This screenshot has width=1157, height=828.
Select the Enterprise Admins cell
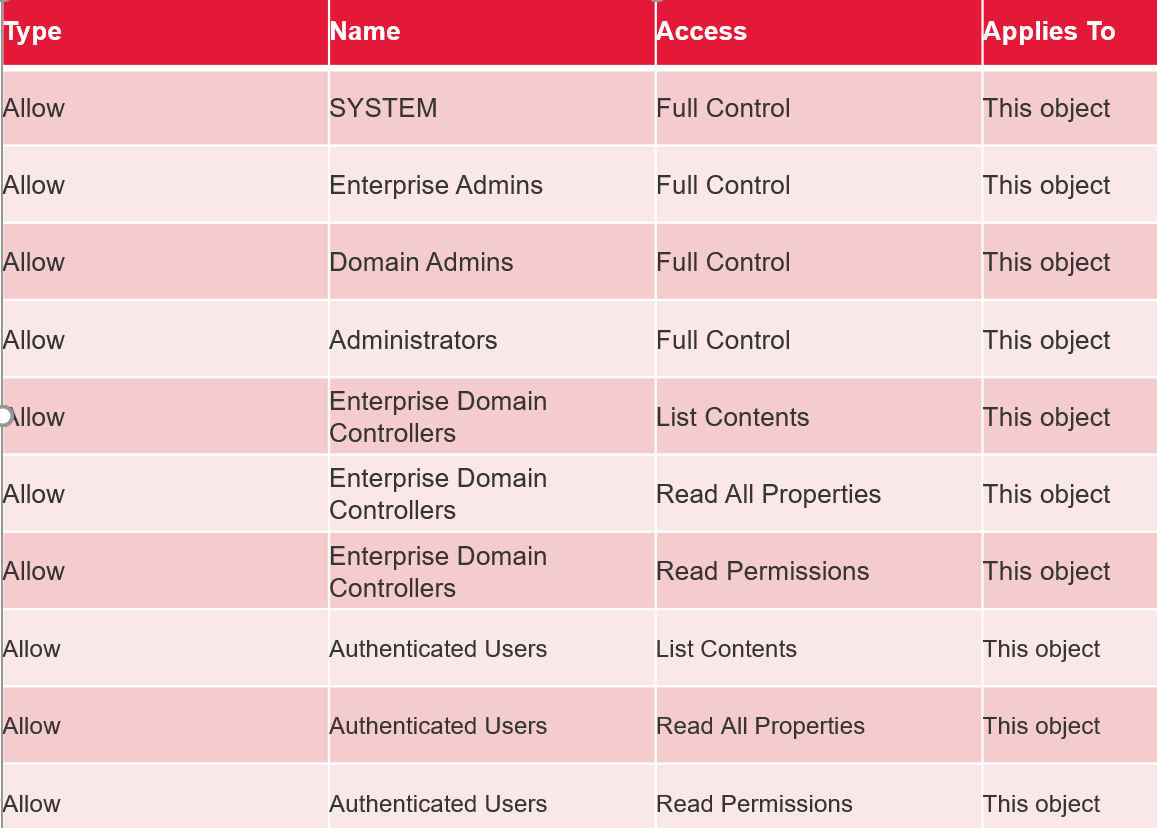point(436,185)
